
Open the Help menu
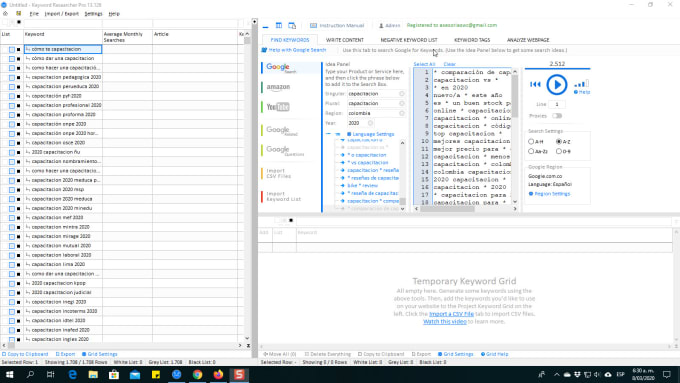coord(114,14)
